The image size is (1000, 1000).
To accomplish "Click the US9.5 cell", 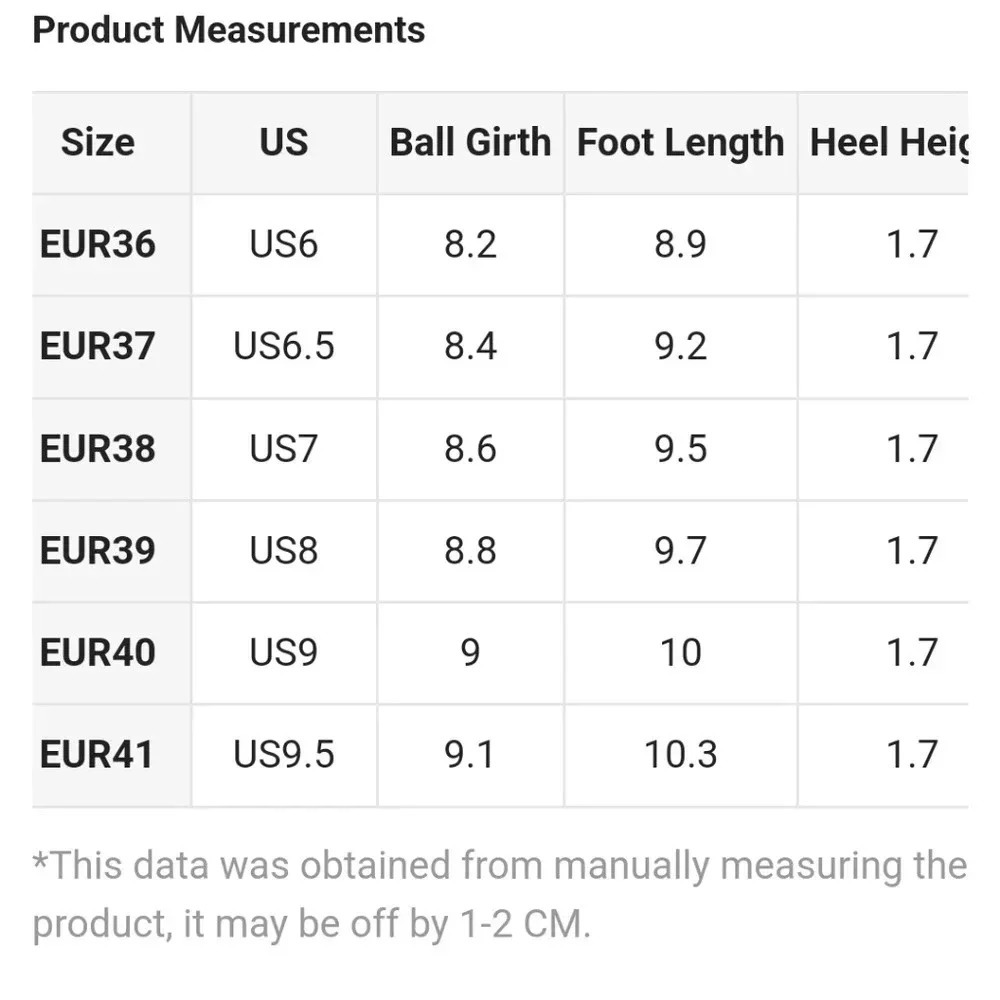I will [283, 754].
